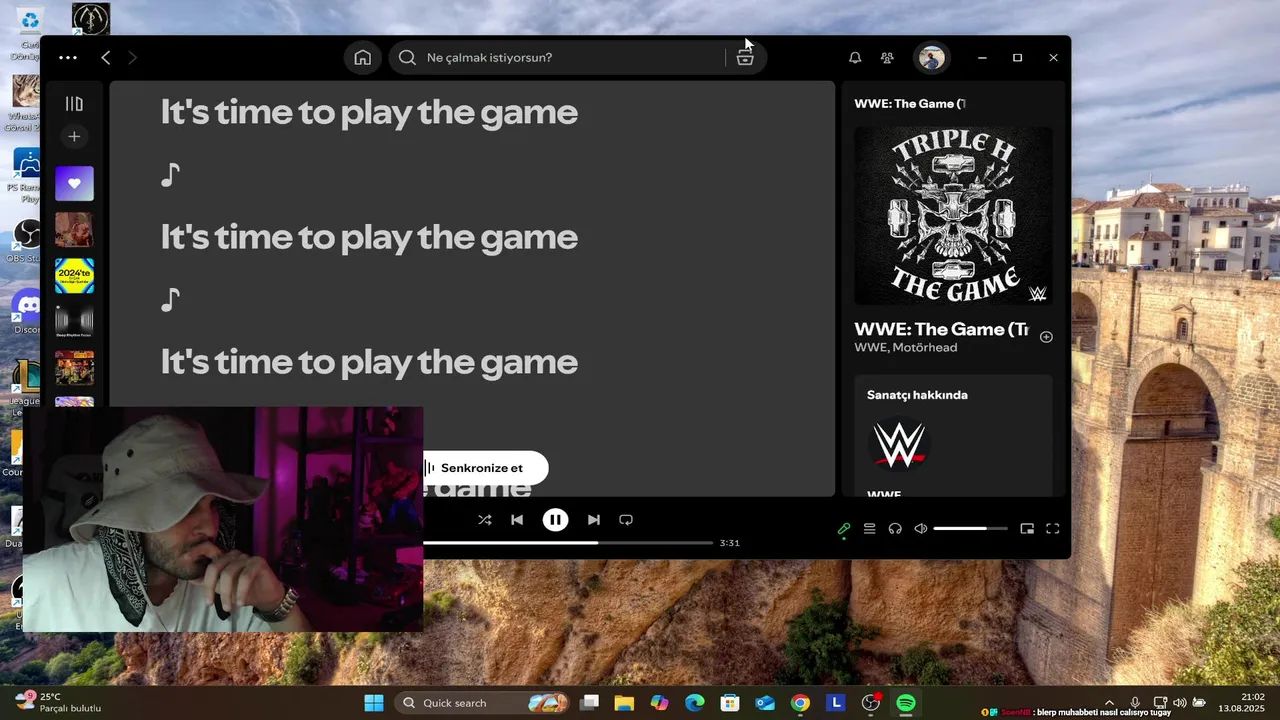
Task: Jump to first lyric line 'It's time to play the game'
Action: pos(369,112)
